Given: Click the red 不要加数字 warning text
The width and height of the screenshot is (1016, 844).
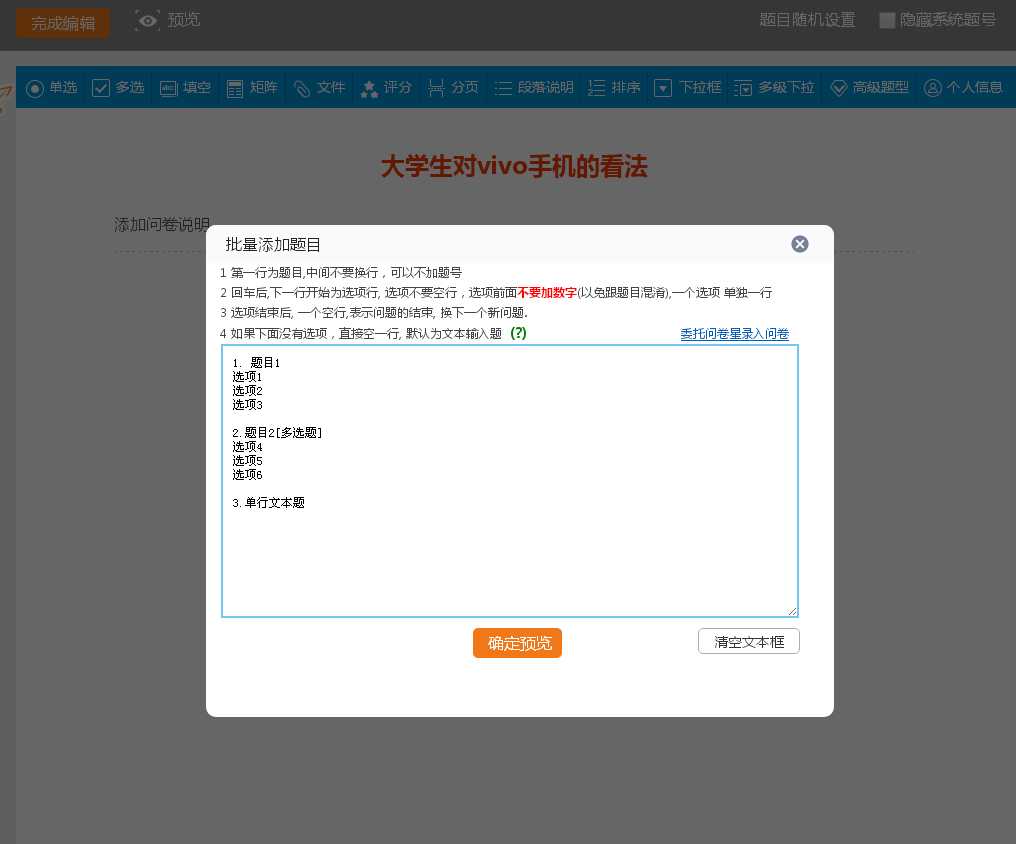Looking at the screenshot, I should click(547, 293).
